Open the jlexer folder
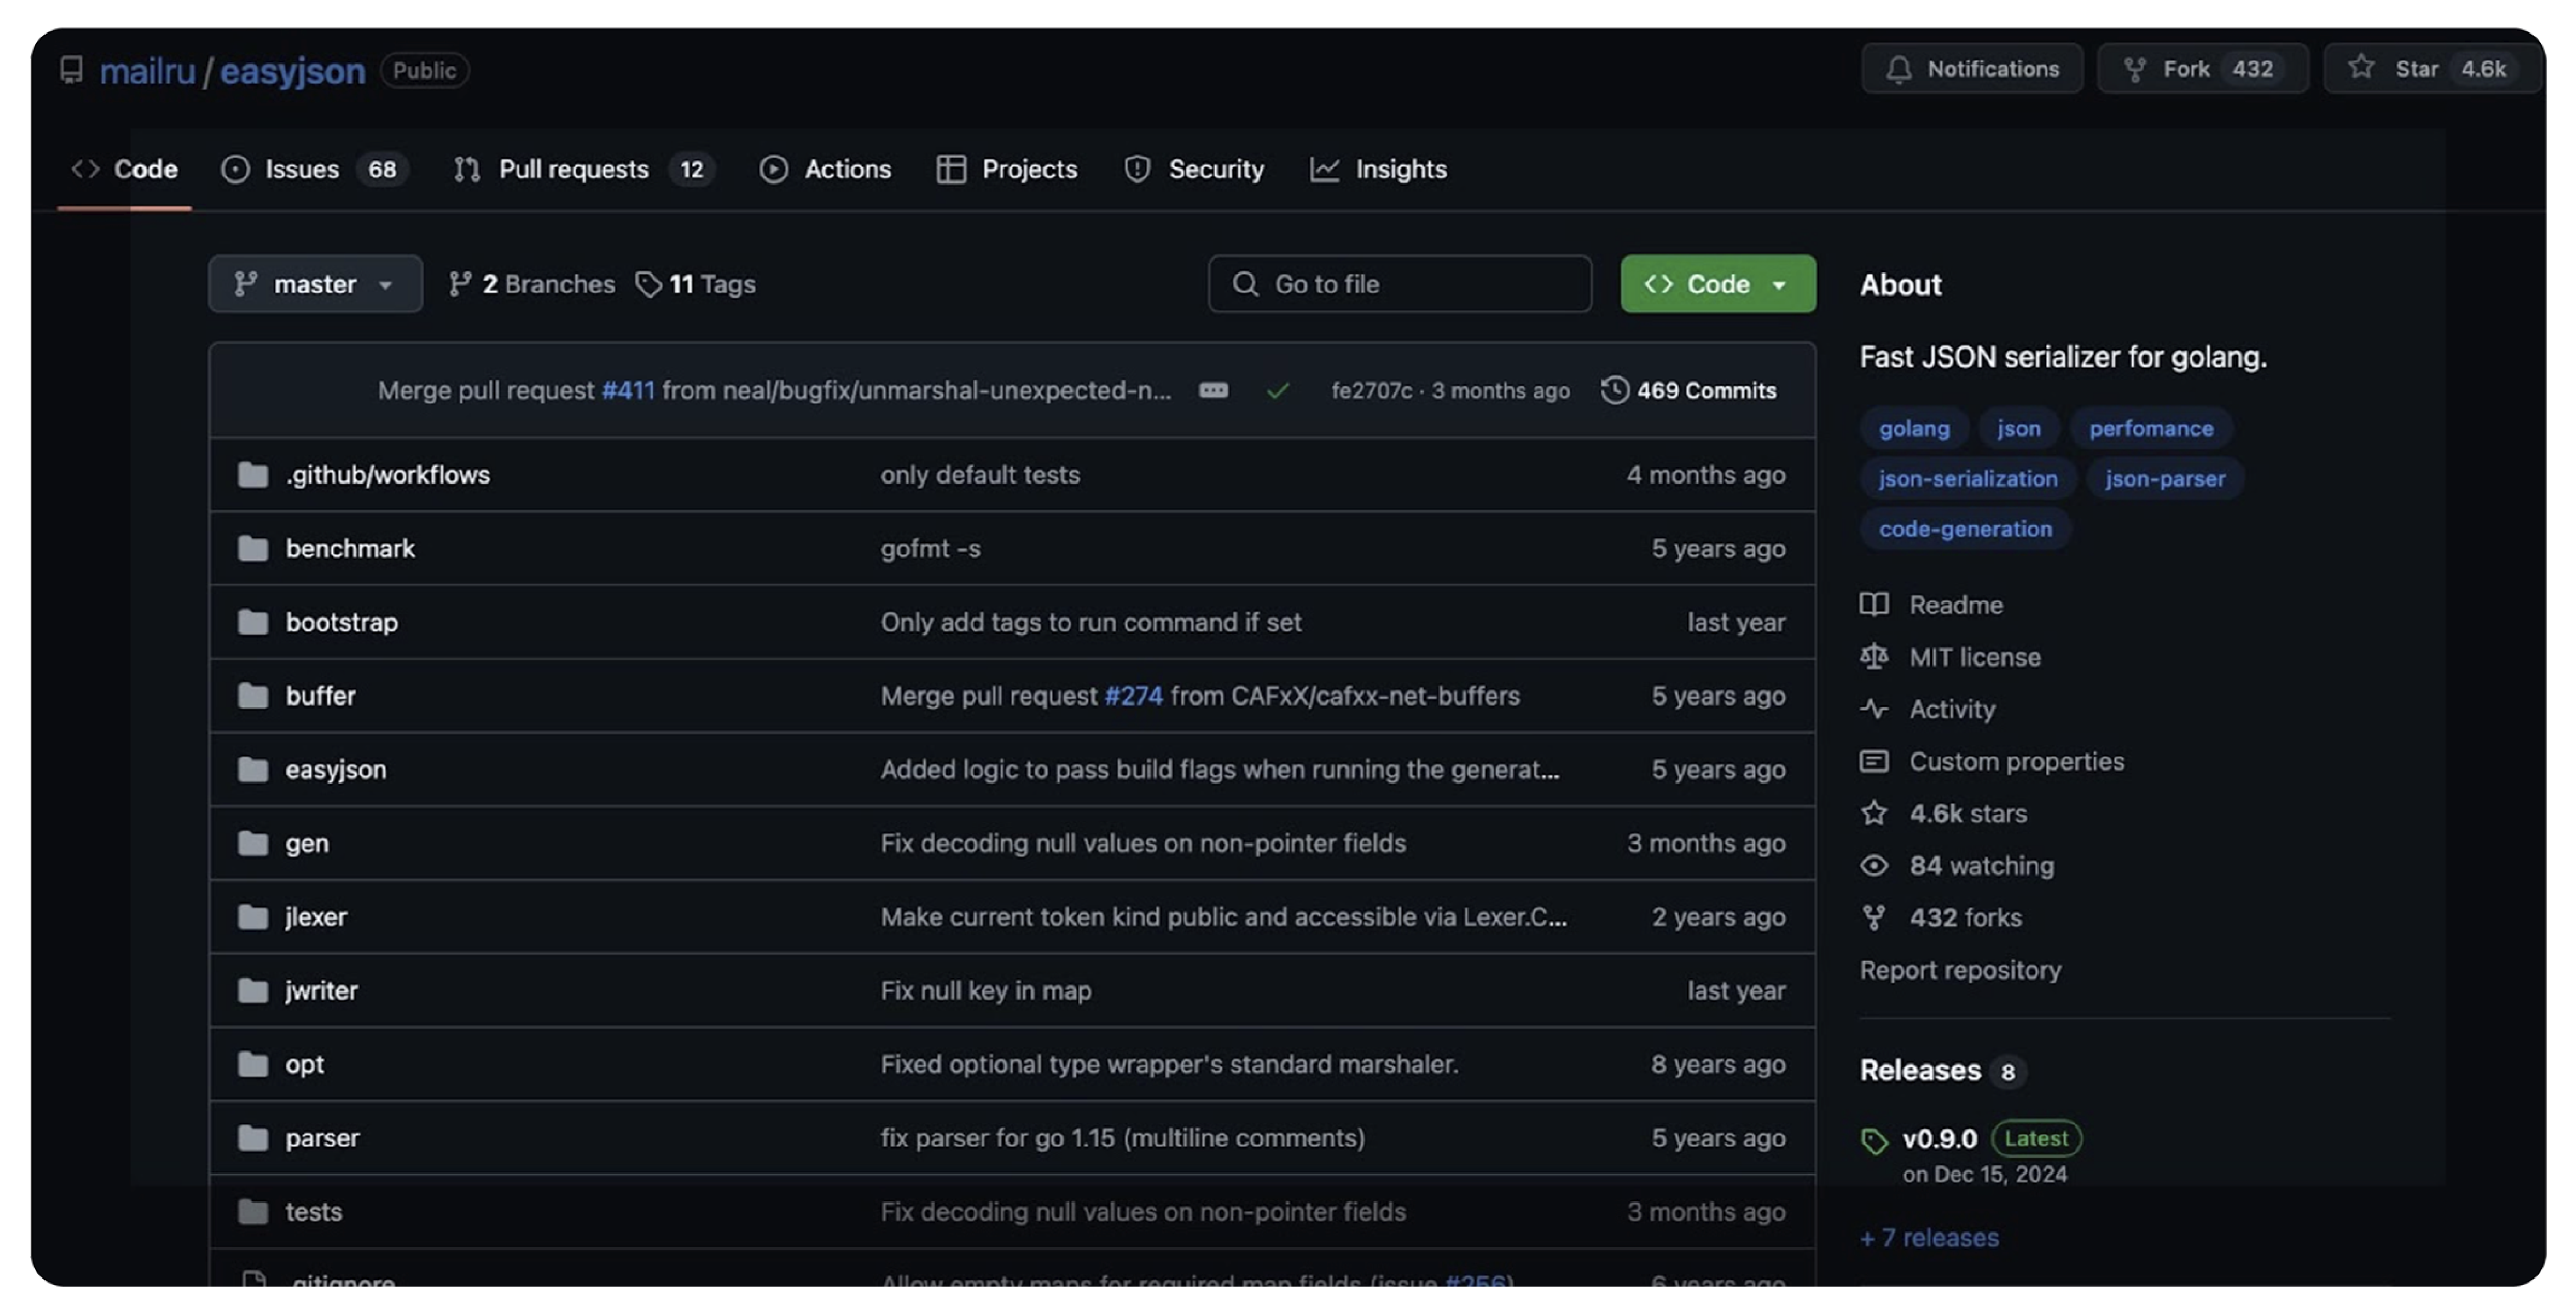 (x=316, y=917)
